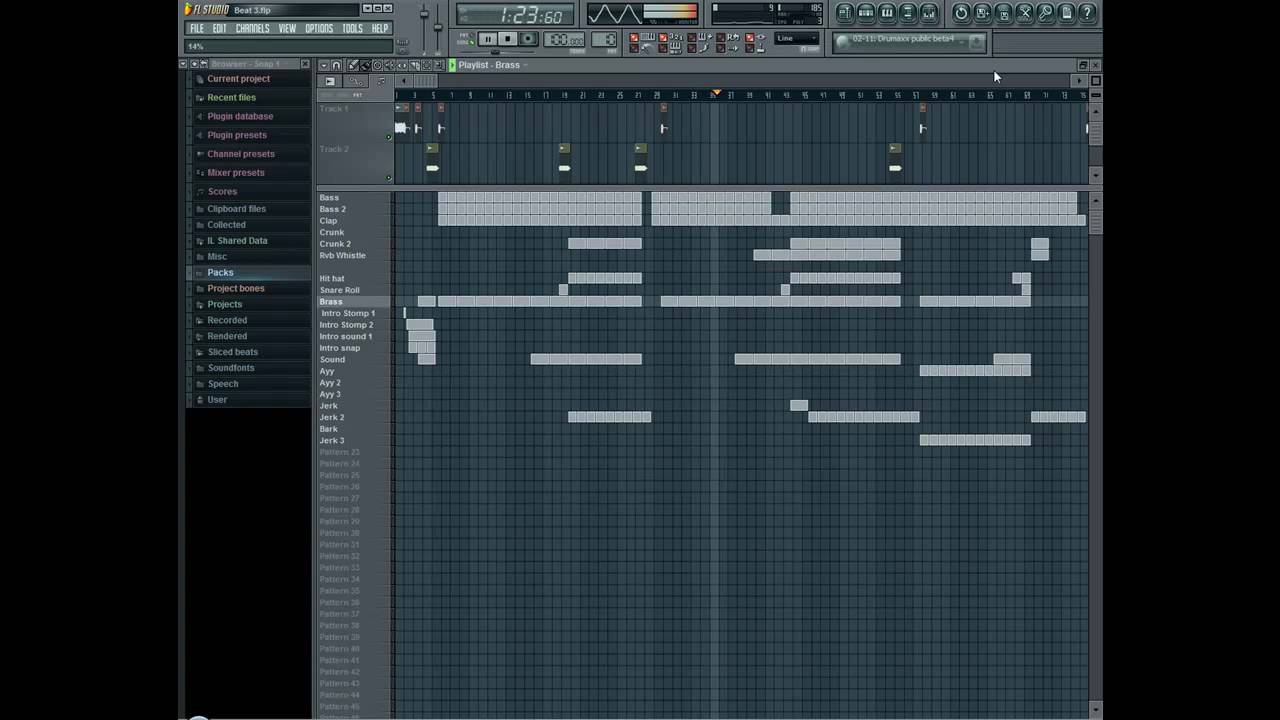This screenshot has height=720, width=1280.
Task: Select the paint brush tool in playlist
Action: (x=365, y=65)
